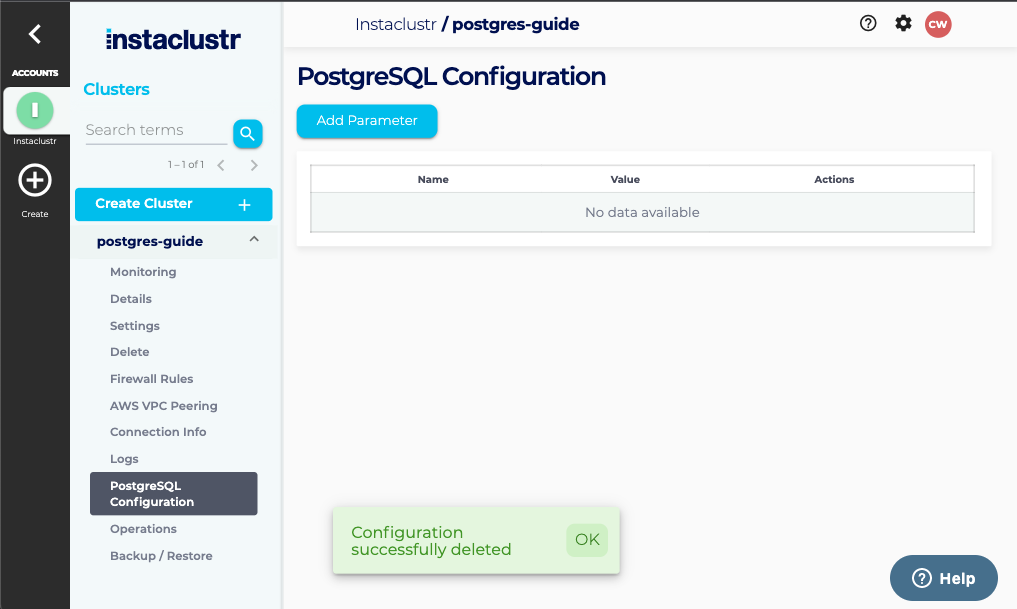Go to the next clusters page
This screenshot has width=1017, height=609.
click(x=254, y=165)
